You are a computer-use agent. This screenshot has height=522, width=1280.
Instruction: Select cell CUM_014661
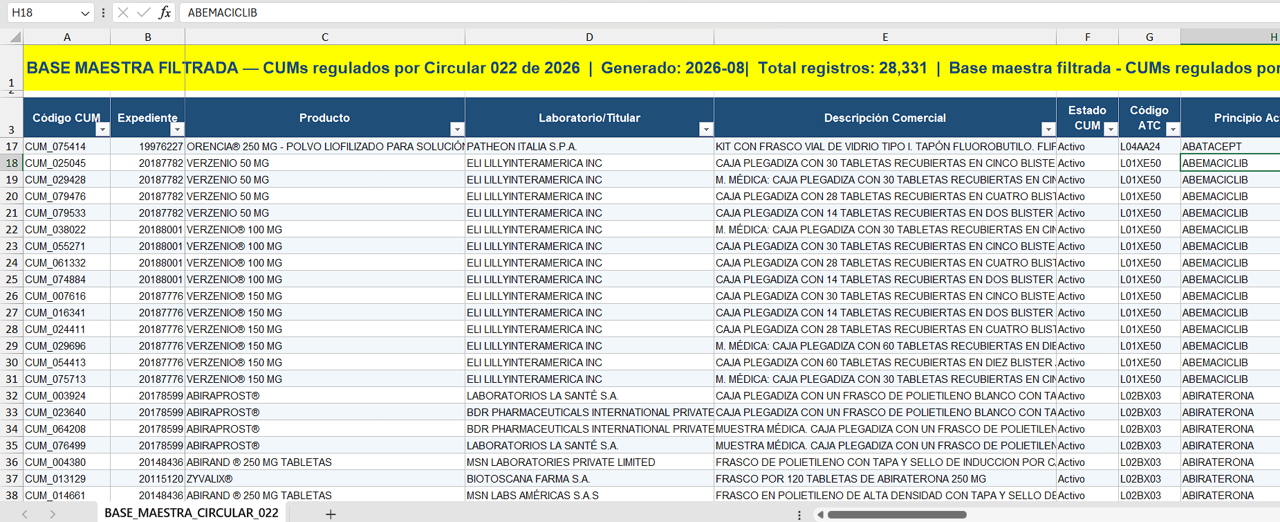(67, 495)
